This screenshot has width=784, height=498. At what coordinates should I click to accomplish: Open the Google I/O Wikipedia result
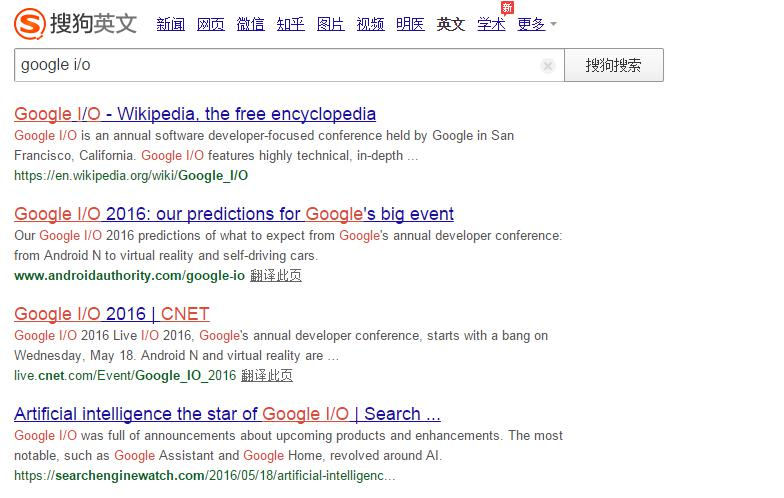pyautogui.click(x=195, y=114)
